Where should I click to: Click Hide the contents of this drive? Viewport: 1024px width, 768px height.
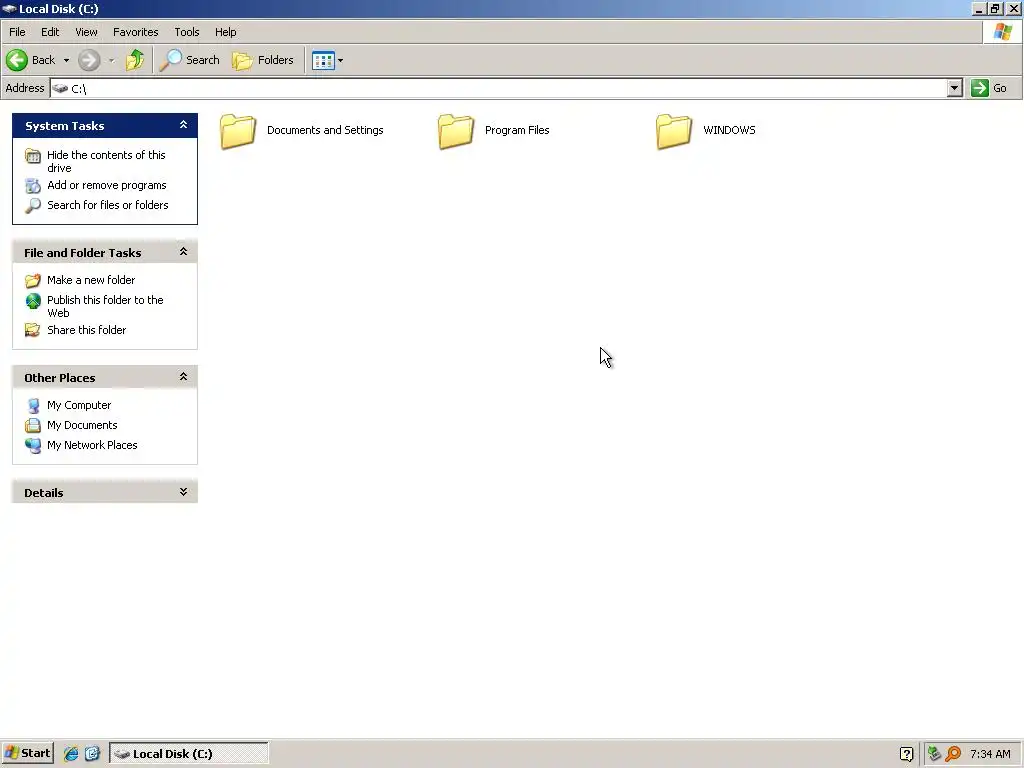pyautogui.click(x=106, y=161)
